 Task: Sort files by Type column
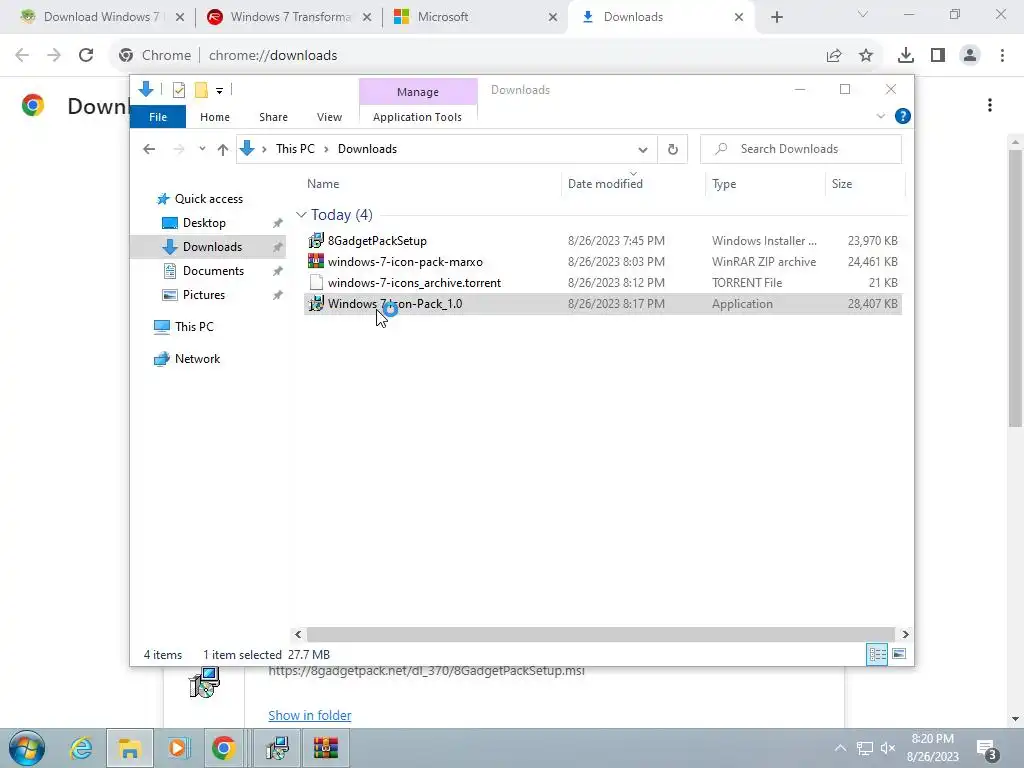[724, 184]
